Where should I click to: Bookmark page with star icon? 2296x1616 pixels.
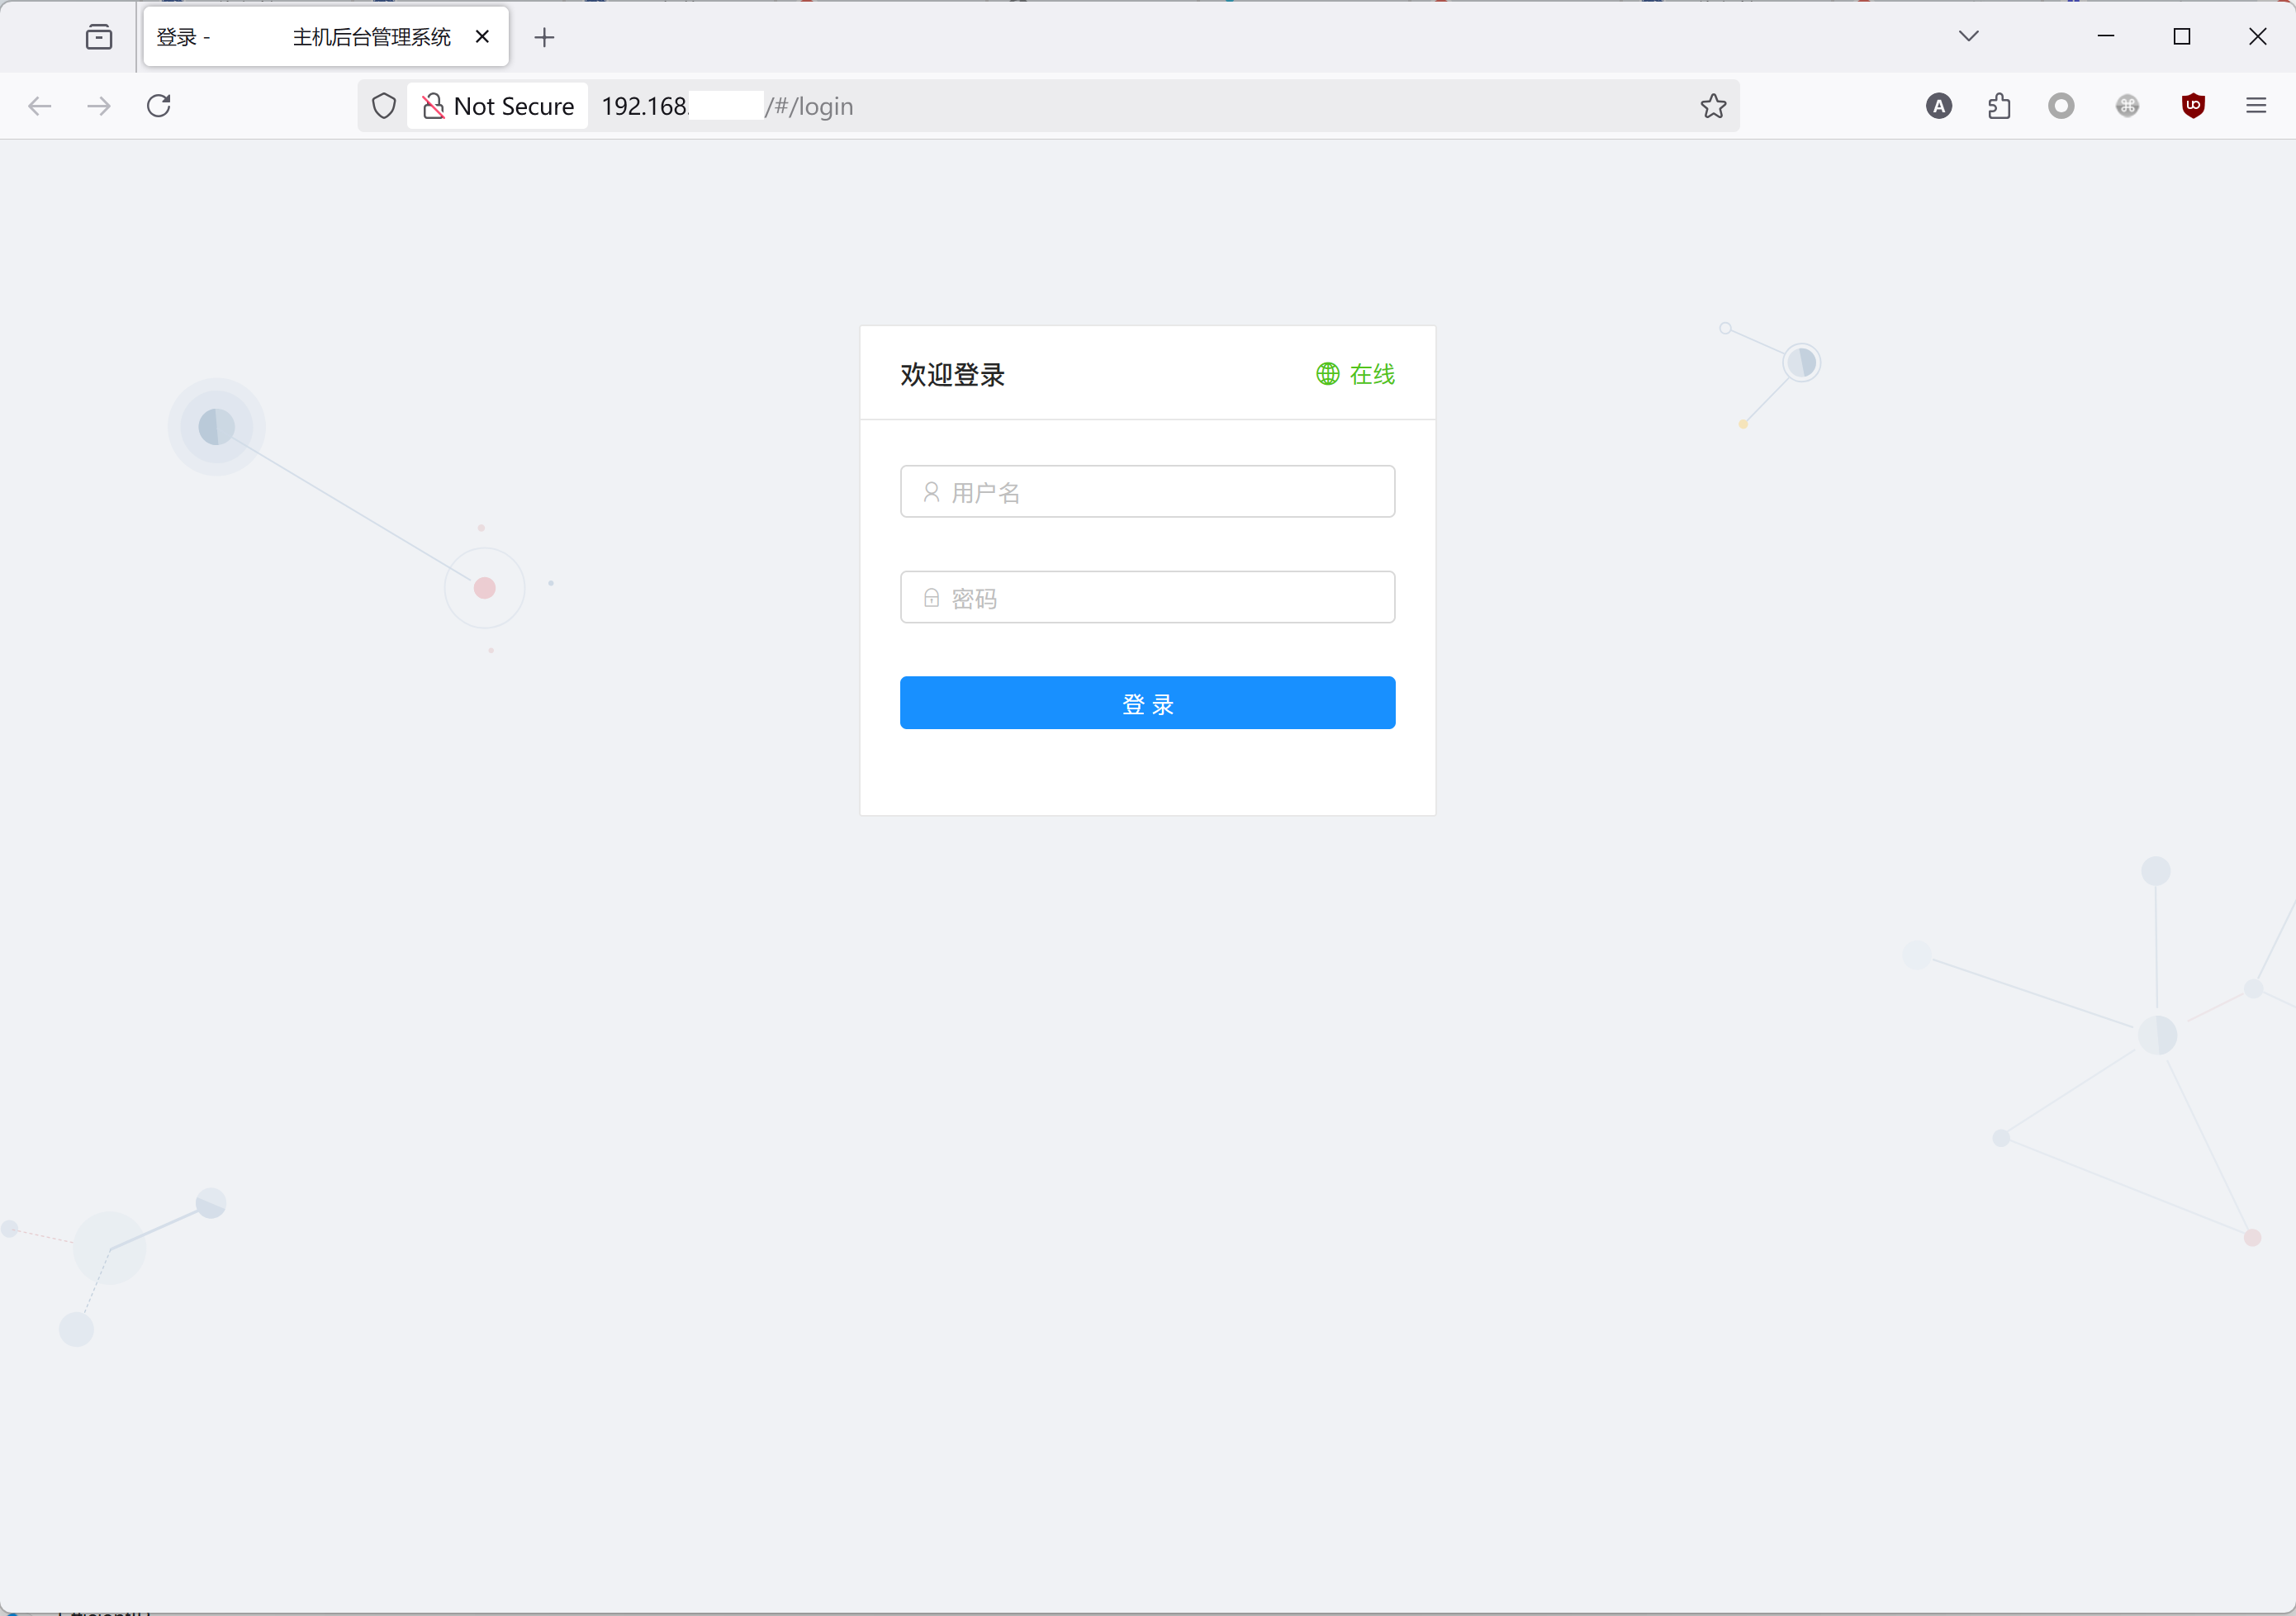pyautogui.click(x=1713, y=106)
